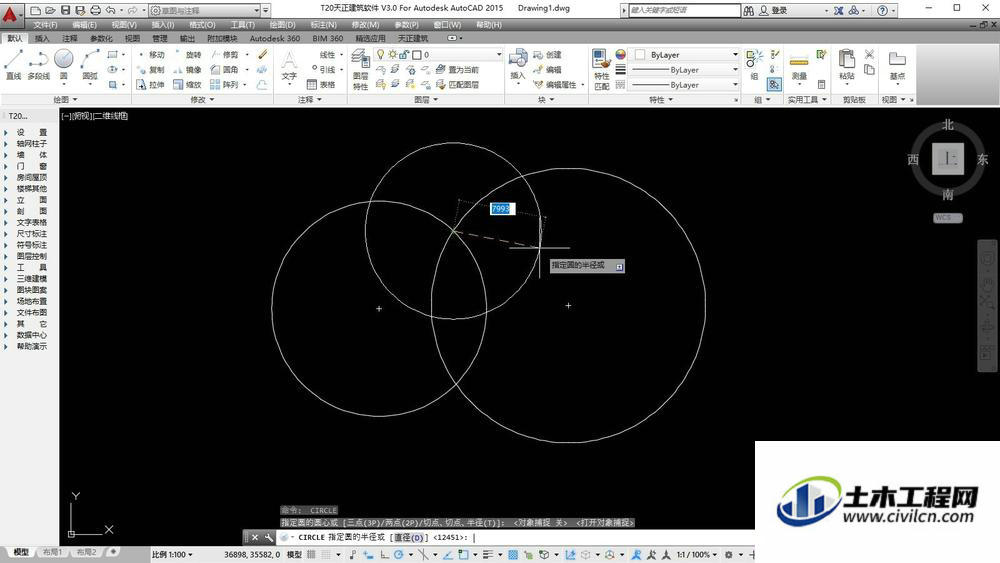
Task: Expand the 修改 (Modify) panel
Action: pyautogui.click(x=202, y=99)
